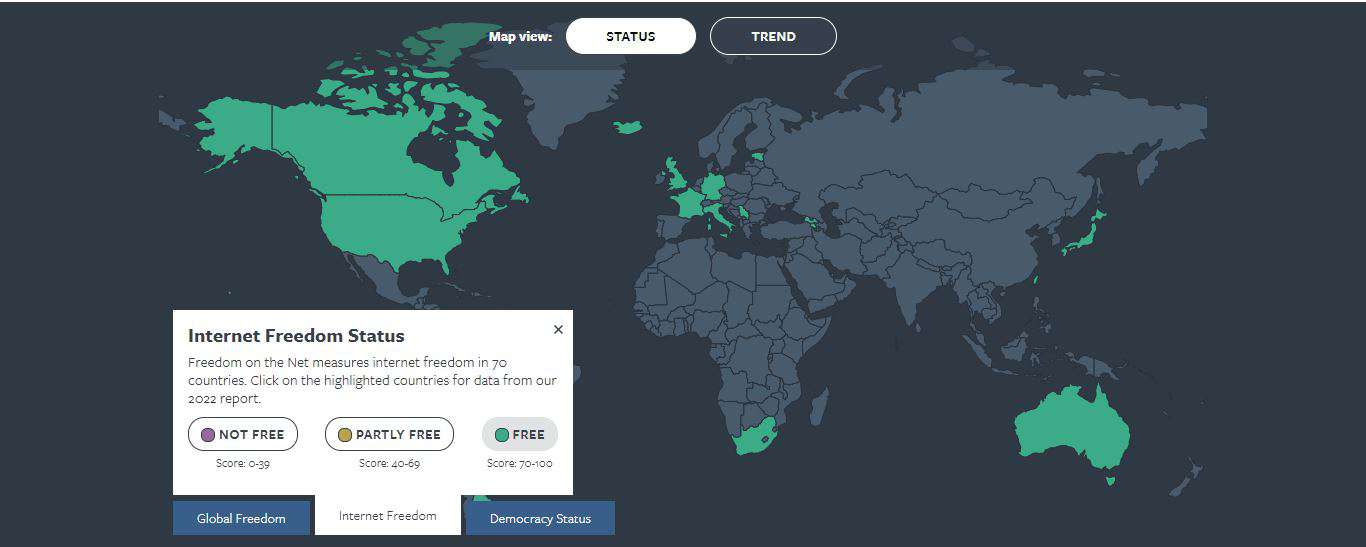Select the Internet Freedom tab

(388, 516)
